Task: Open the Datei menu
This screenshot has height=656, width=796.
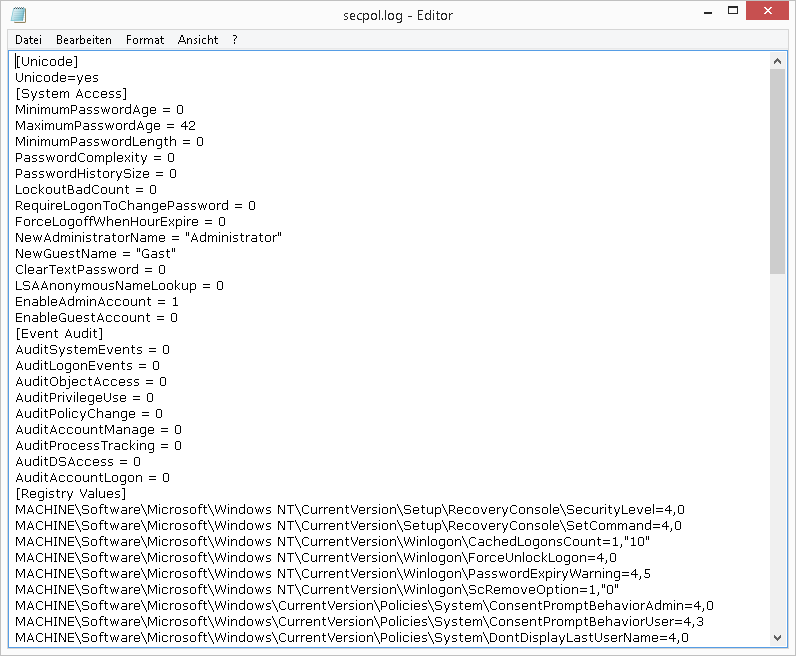Action: pos(28,40)
